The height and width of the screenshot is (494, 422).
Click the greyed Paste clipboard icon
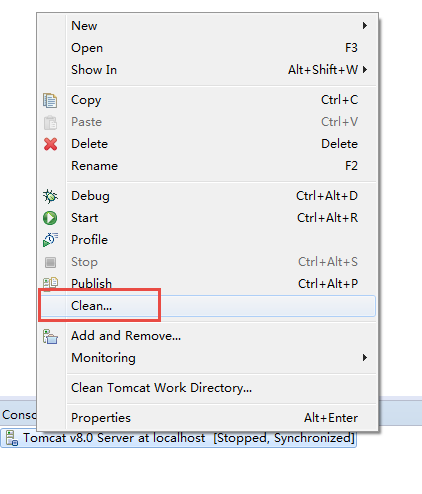[50, 122]
